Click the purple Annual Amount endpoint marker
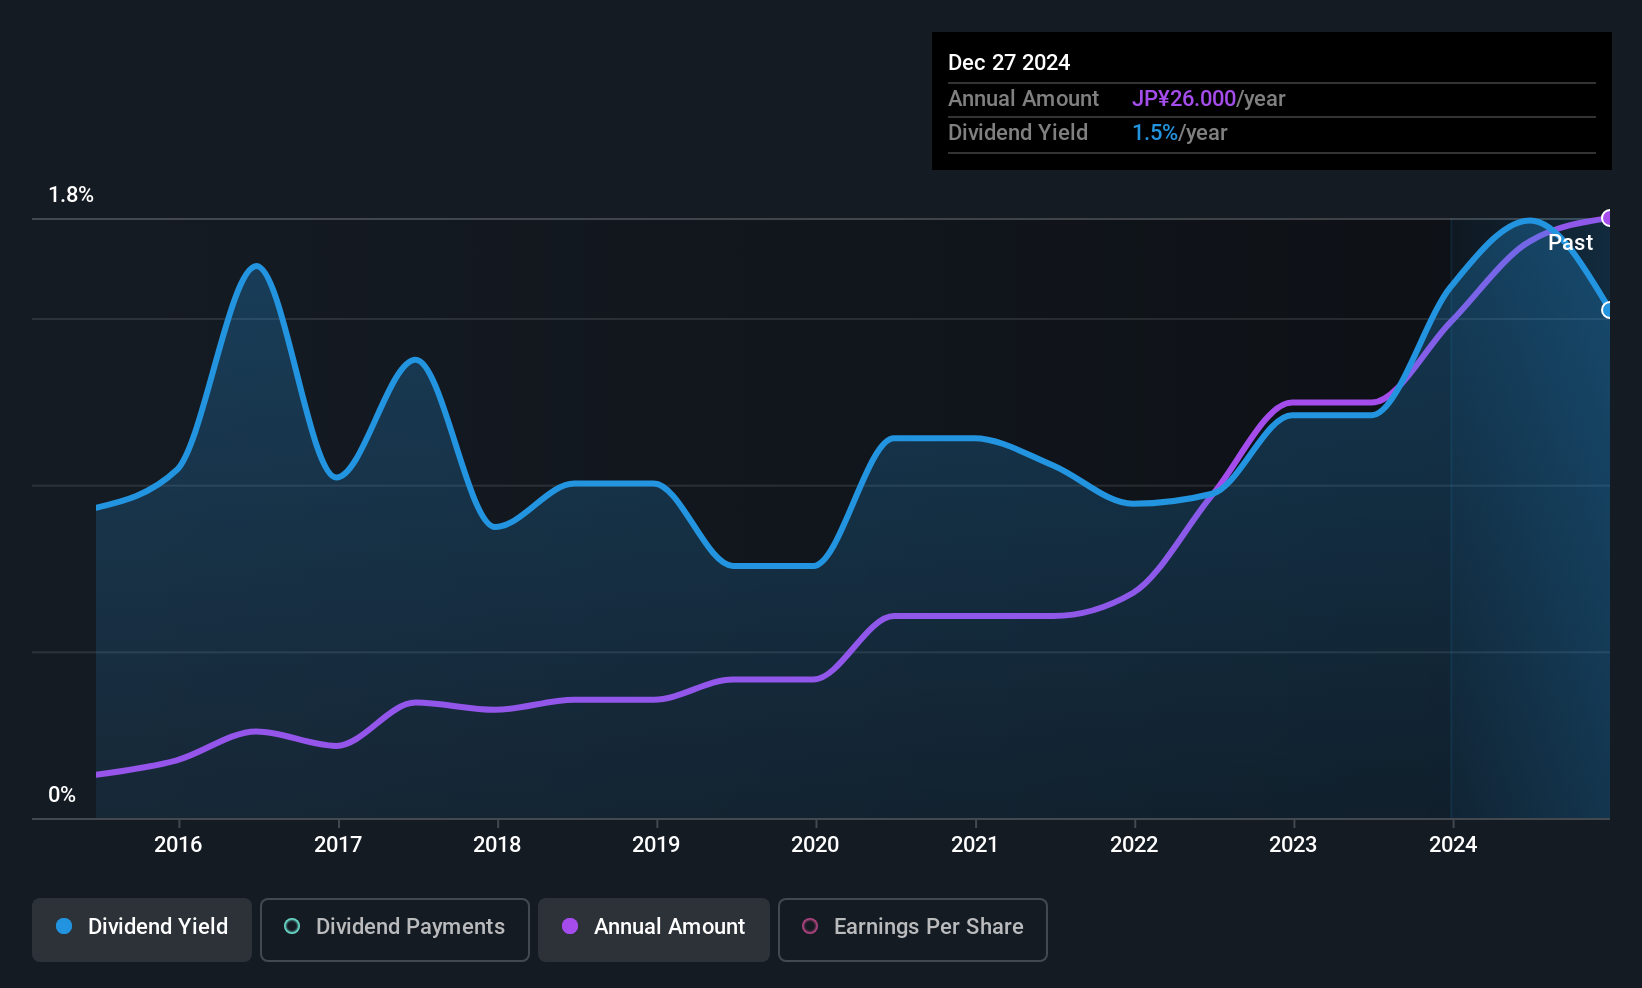Viewport: 1642px width, 988px height. 1608,218
